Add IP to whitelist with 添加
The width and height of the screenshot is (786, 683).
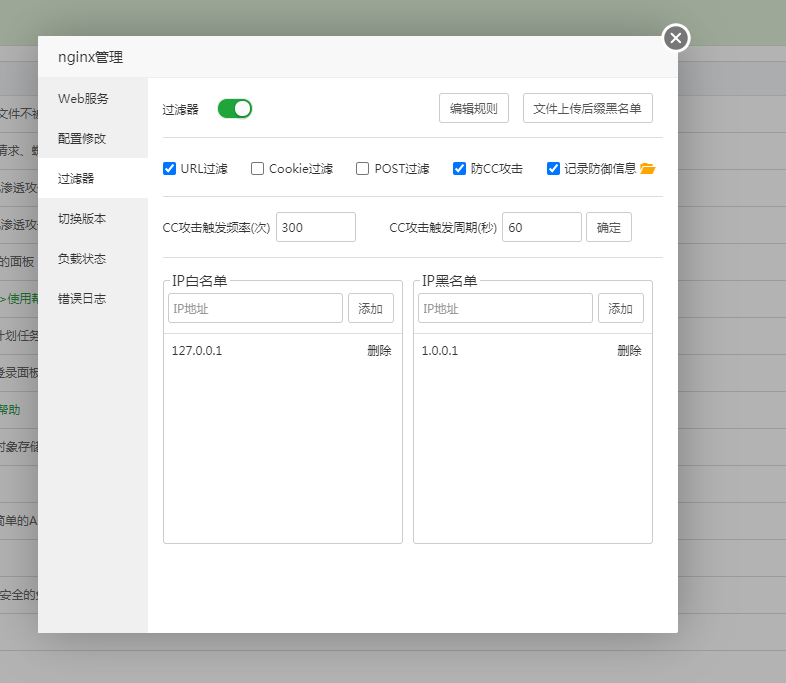tap(370, 308)
